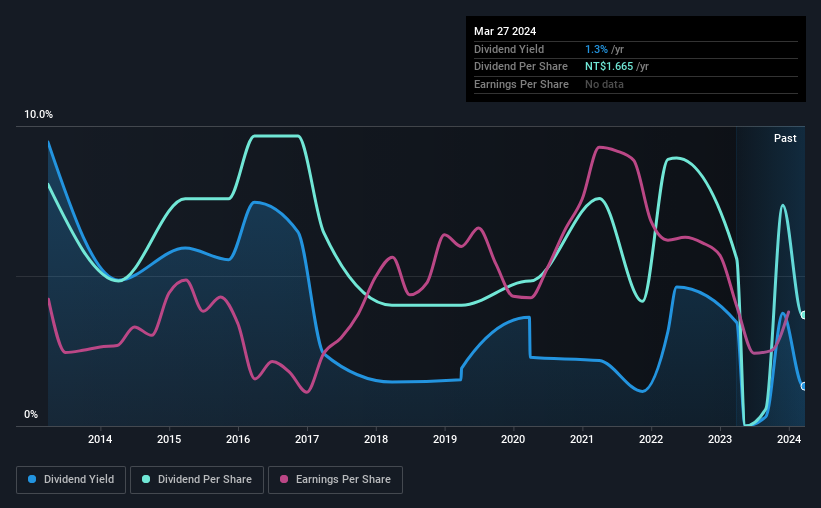Image resolution: width=821 pixels, height=508 pixels.
Task: Click the 2017 x-axis label
Action: click(307, 439)
